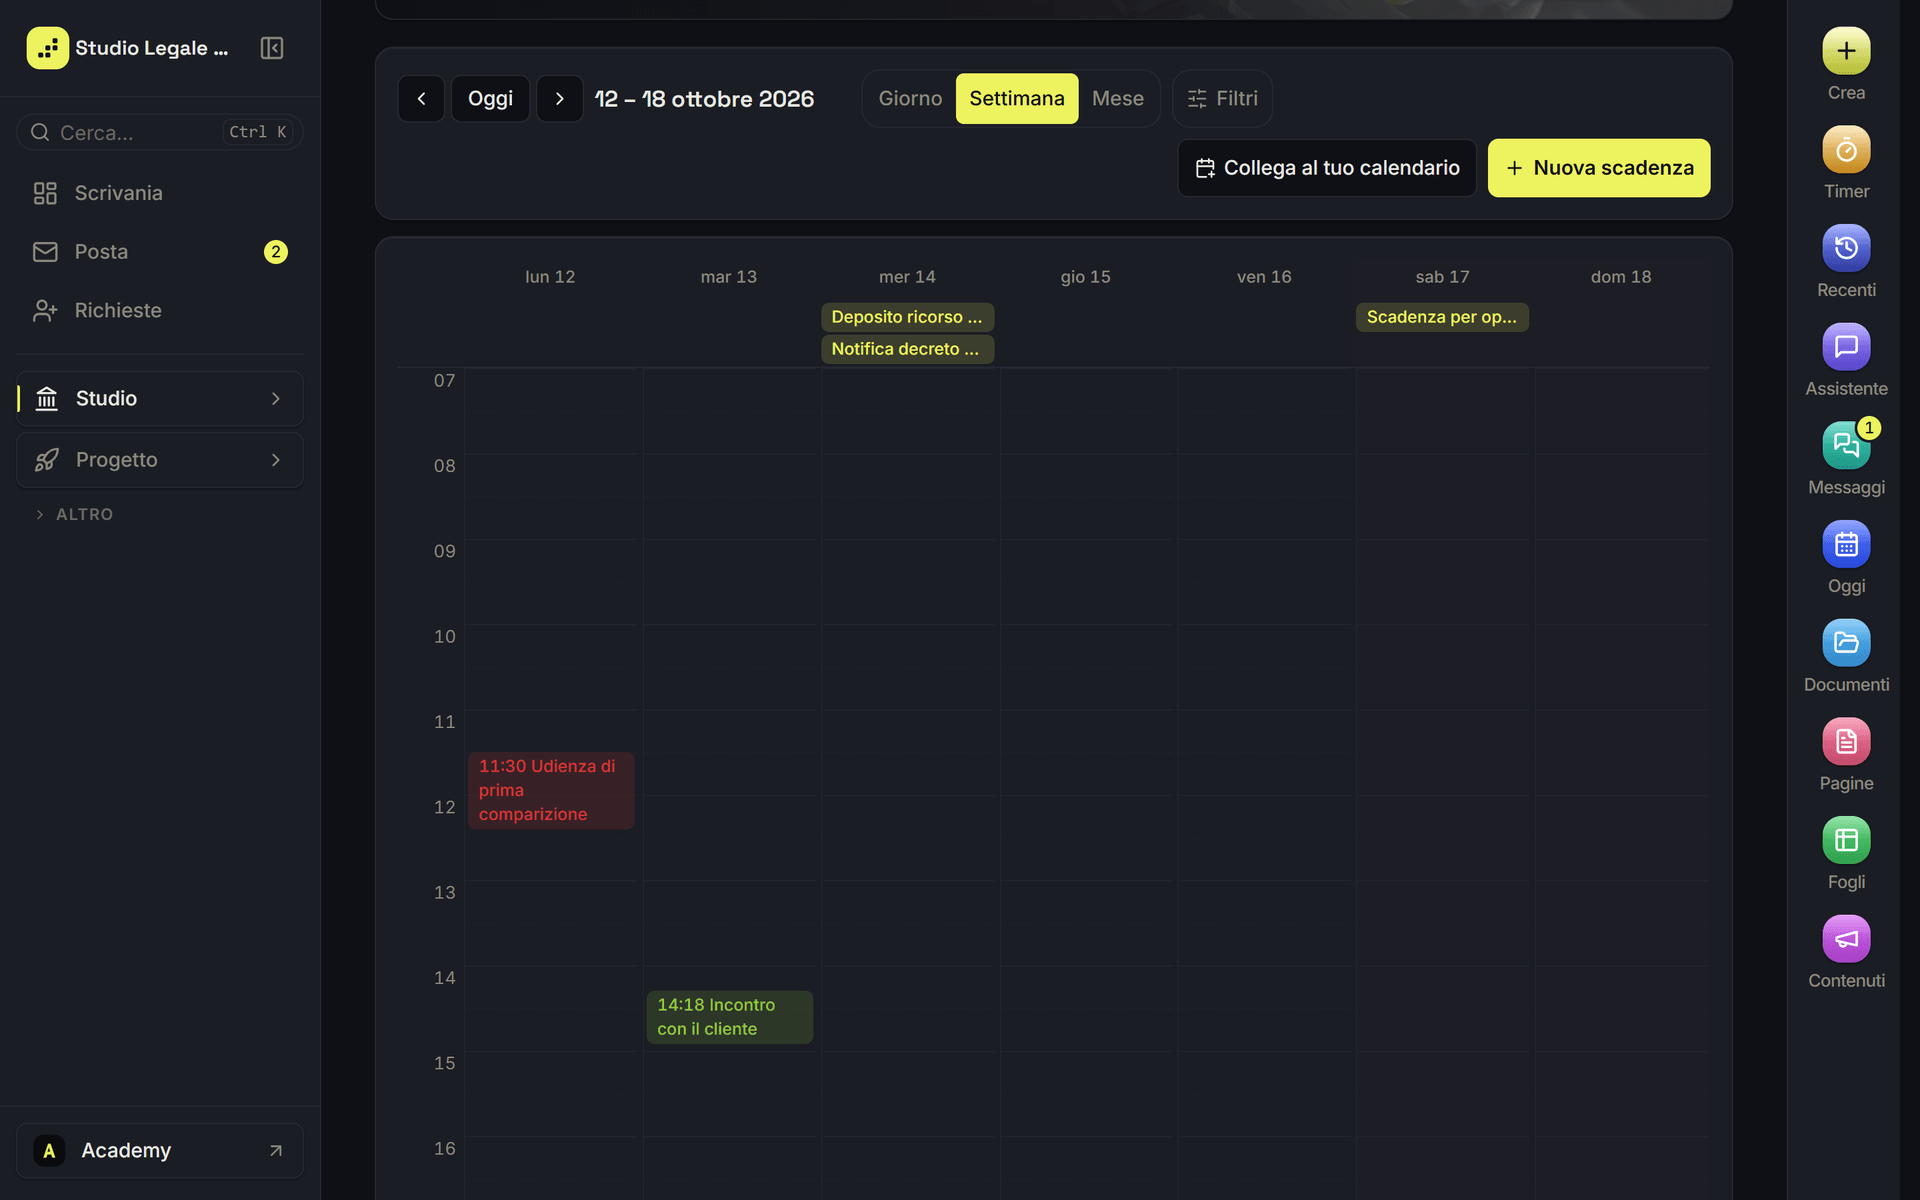The width and height of the screenshot is (1920, 1200).
Task: Open Scrivania dashboard
Action: pos(160,193)
